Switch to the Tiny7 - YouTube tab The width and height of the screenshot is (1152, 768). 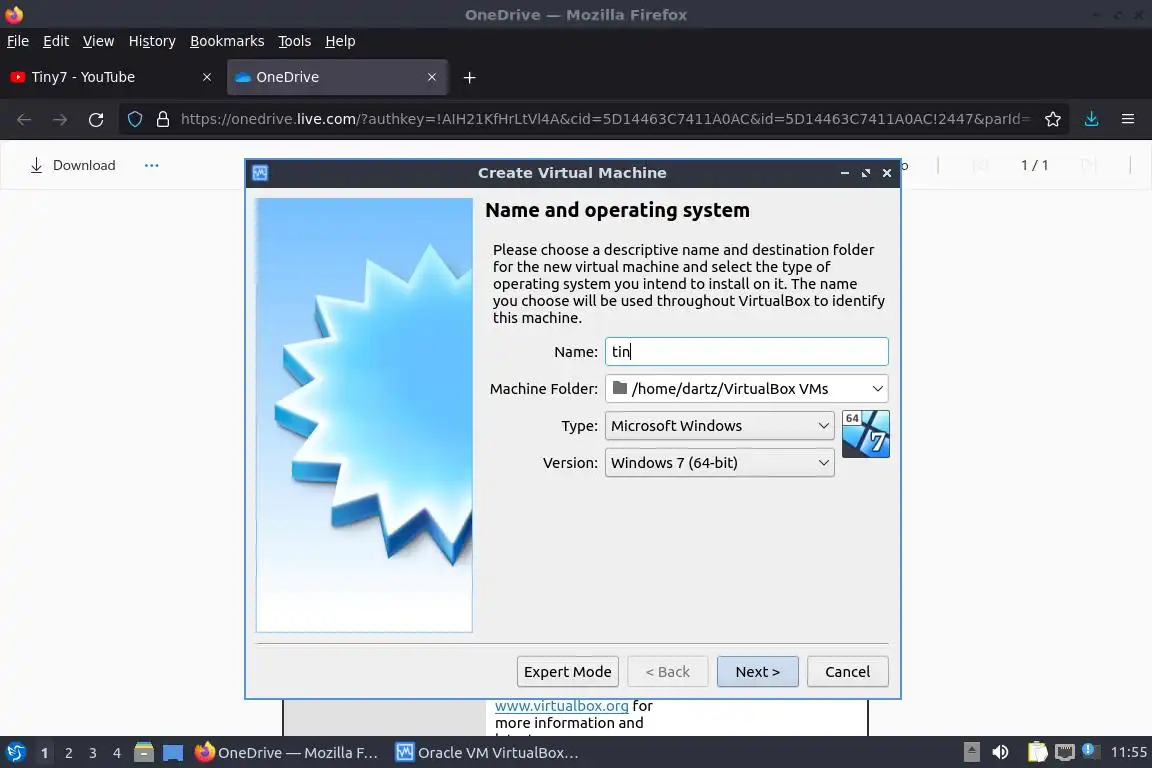coord(112,77)
